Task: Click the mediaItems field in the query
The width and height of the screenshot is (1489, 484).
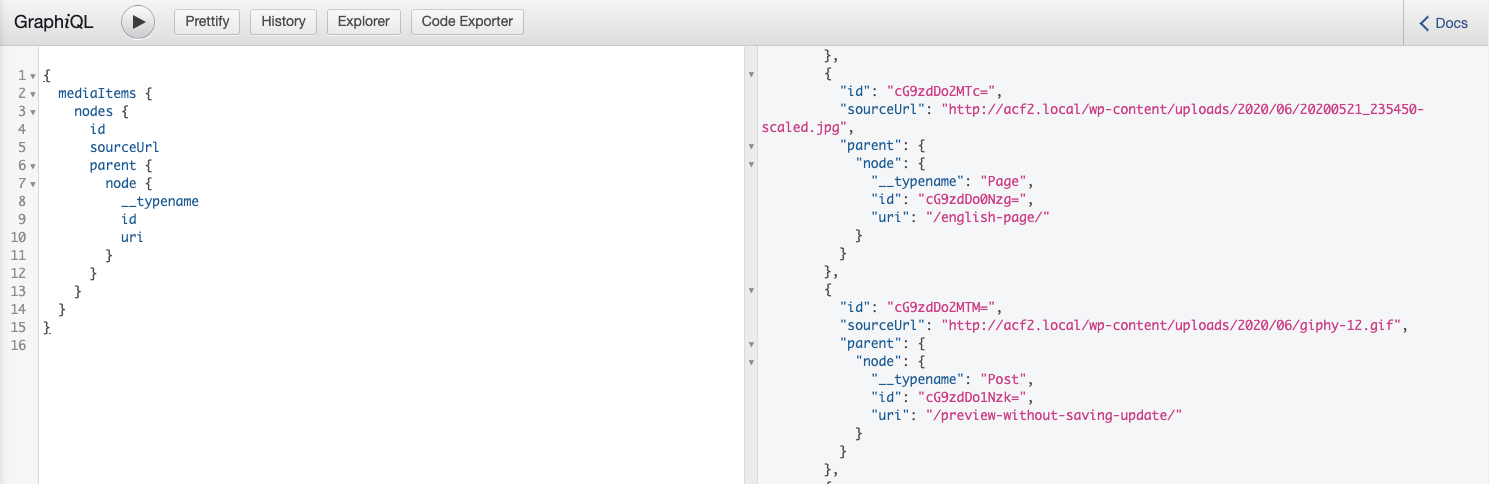Action: [97, 93]
